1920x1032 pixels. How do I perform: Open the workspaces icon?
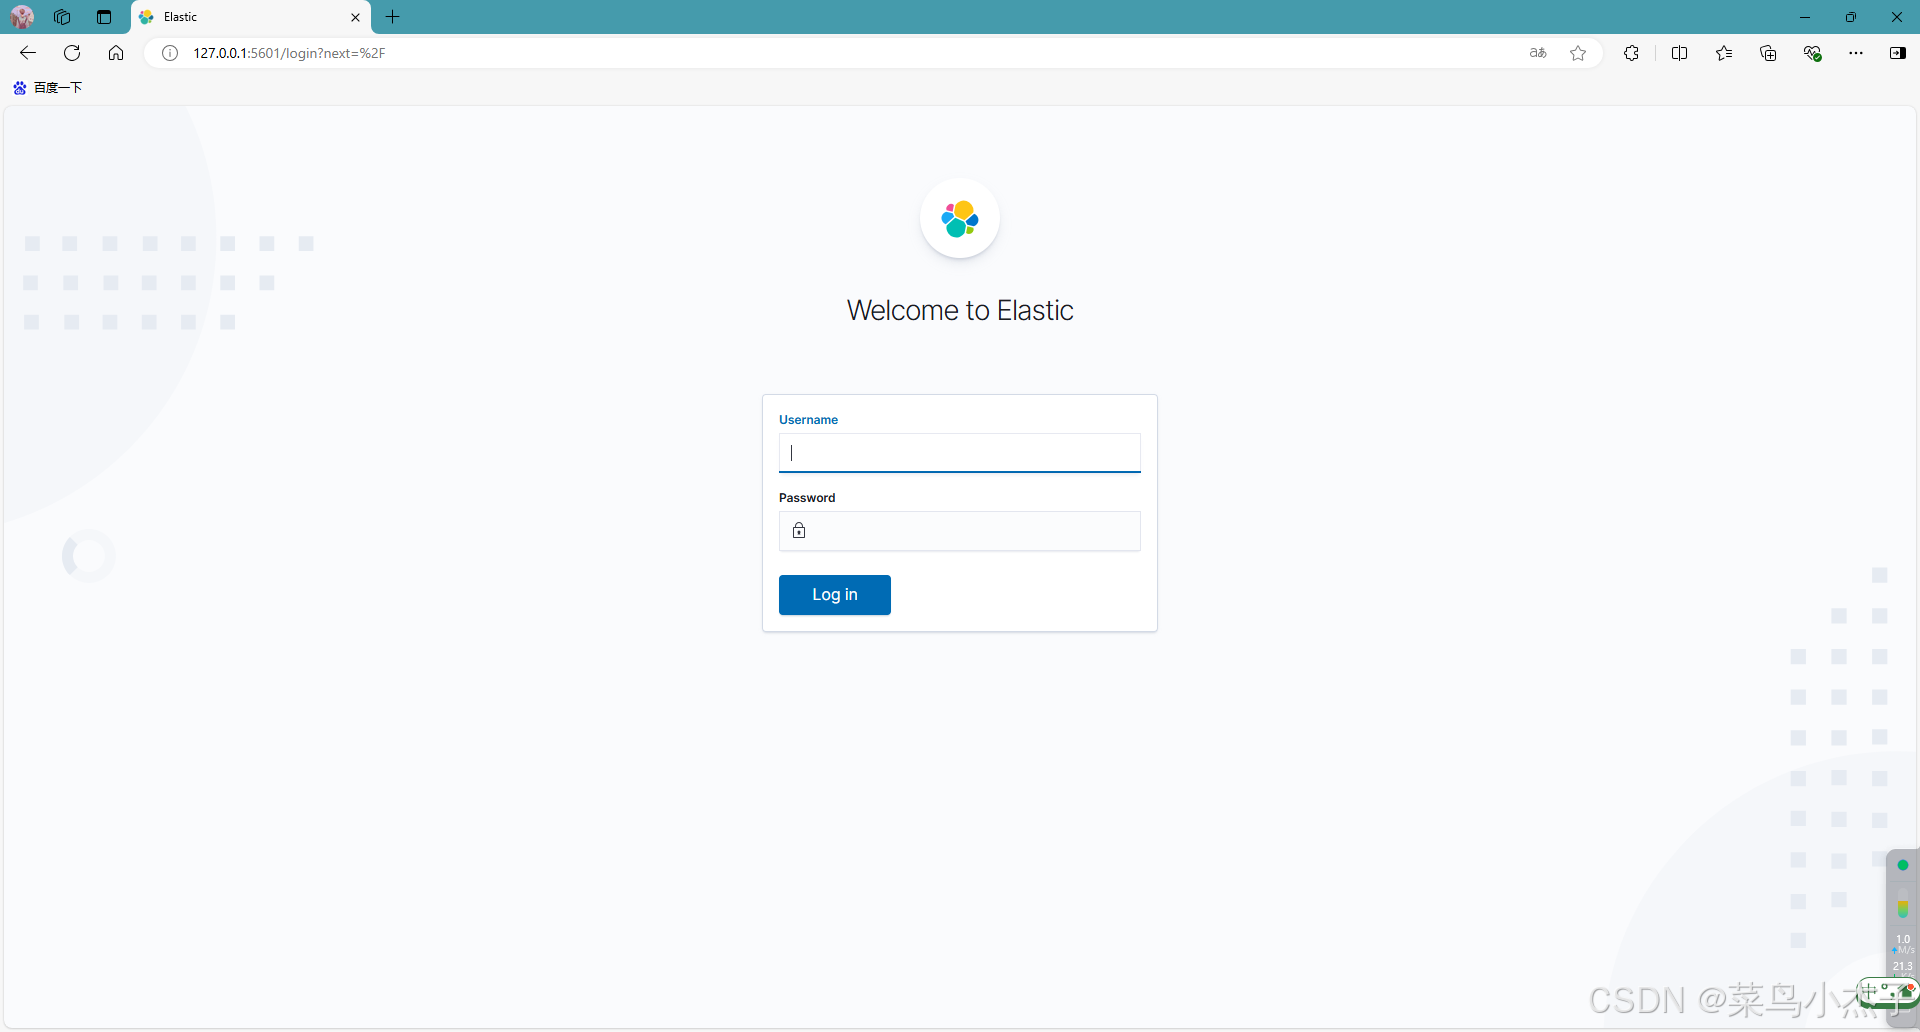click(x=62, y=17)
